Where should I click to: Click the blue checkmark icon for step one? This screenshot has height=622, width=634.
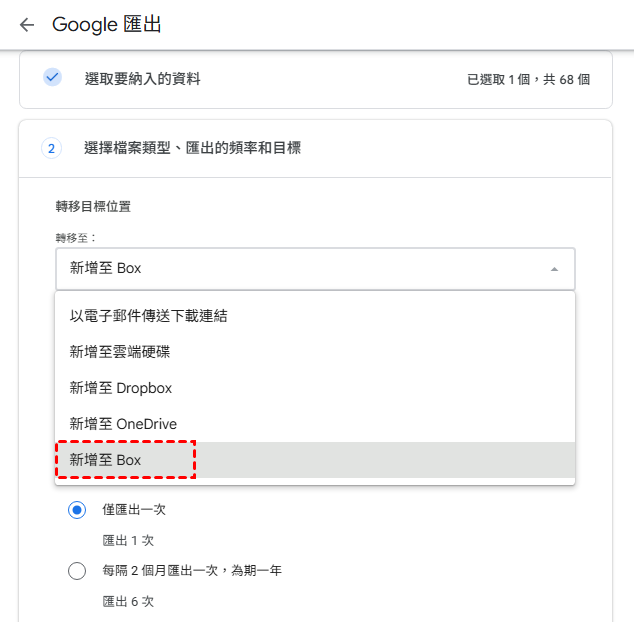(x=52, y=77)
